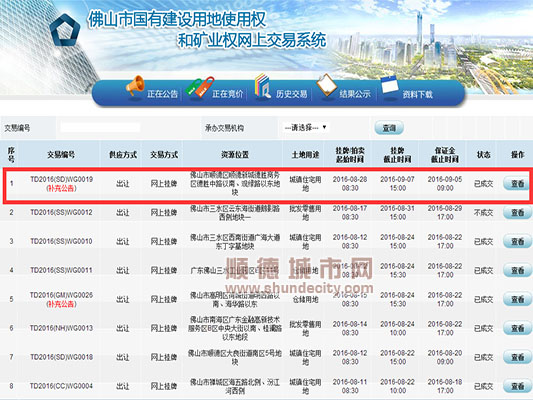Image resolution: width=533 pixels, height=400 pixels.
Task: Click location text 佛山市顺德区大良街道南区5号地块
Action: point(235,357)
